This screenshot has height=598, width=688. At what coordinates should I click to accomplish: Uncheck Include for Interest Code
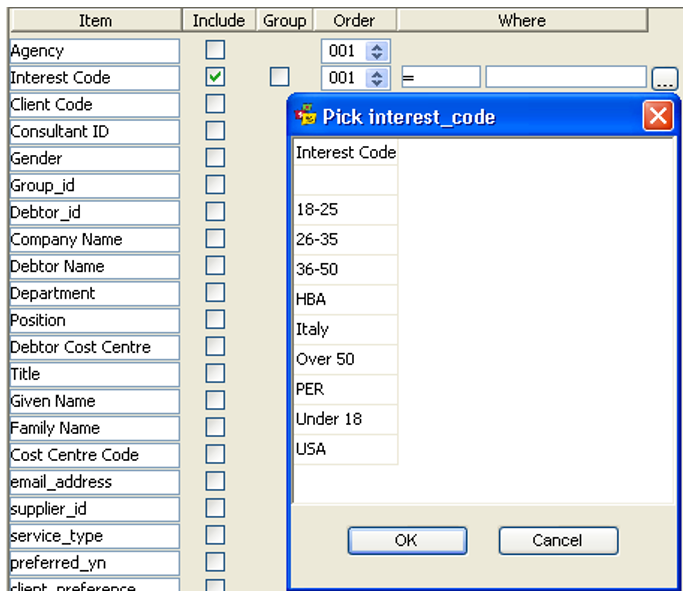215,77
